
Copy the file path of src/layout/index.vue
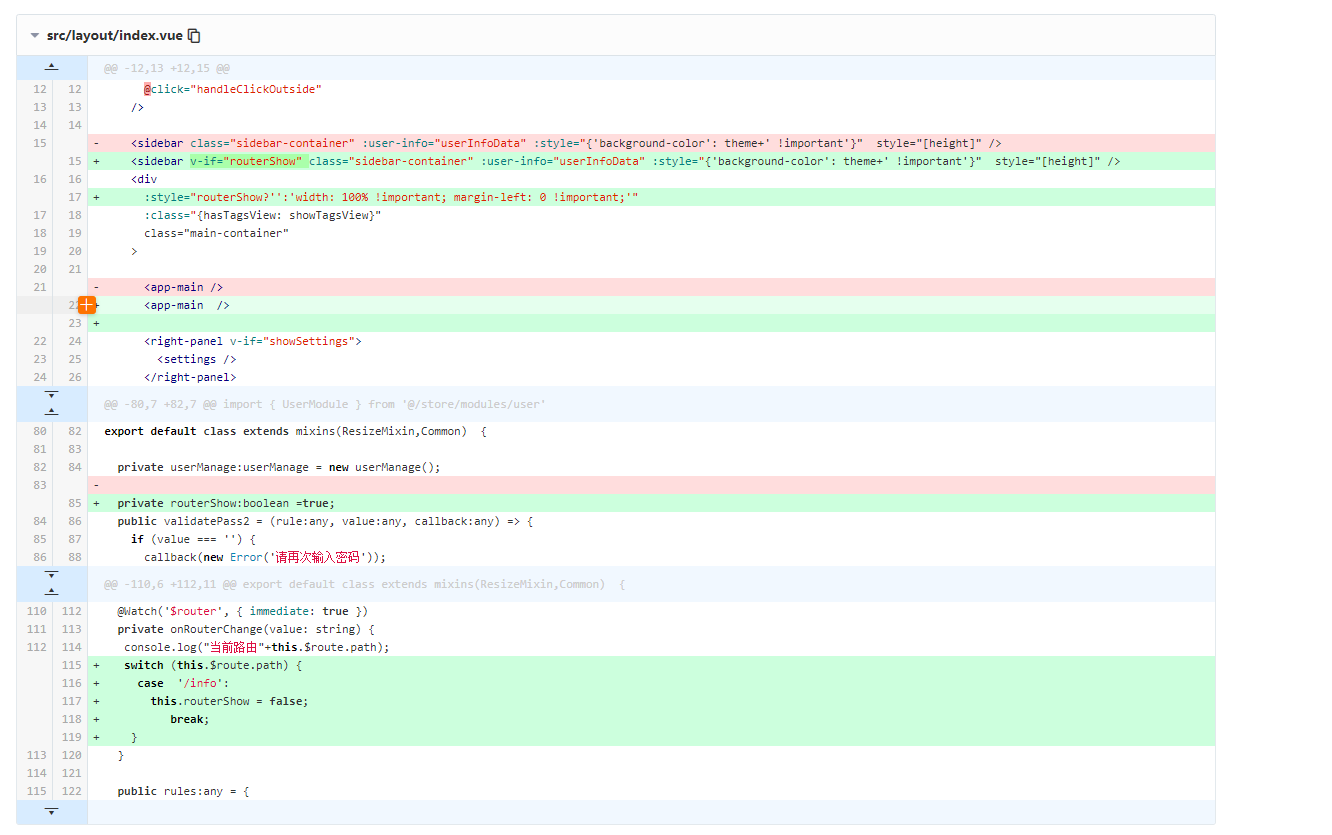195,36
